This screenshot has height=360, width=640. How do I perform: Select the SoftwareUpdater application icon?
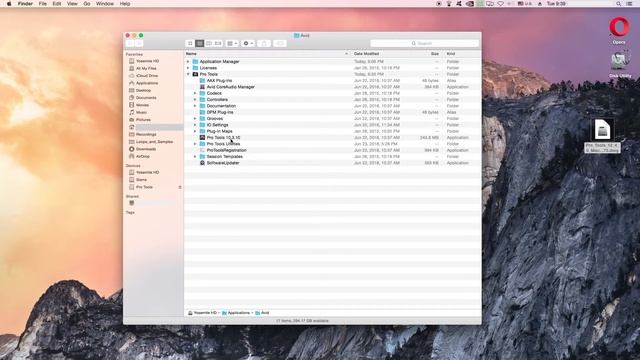202,163
